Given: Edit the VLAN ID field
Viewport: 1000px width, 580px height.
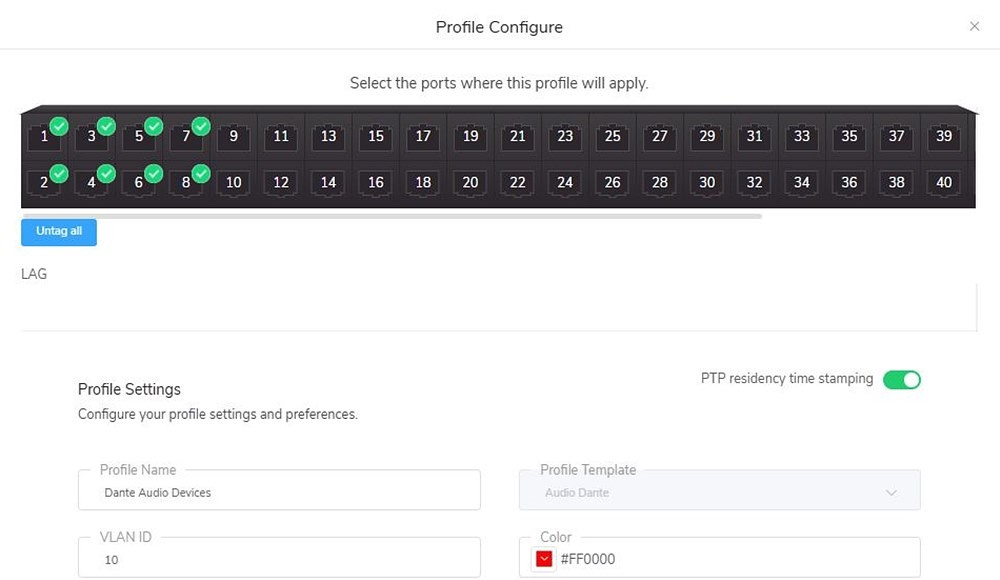Looking at the screenshot, I should point(279,558).
